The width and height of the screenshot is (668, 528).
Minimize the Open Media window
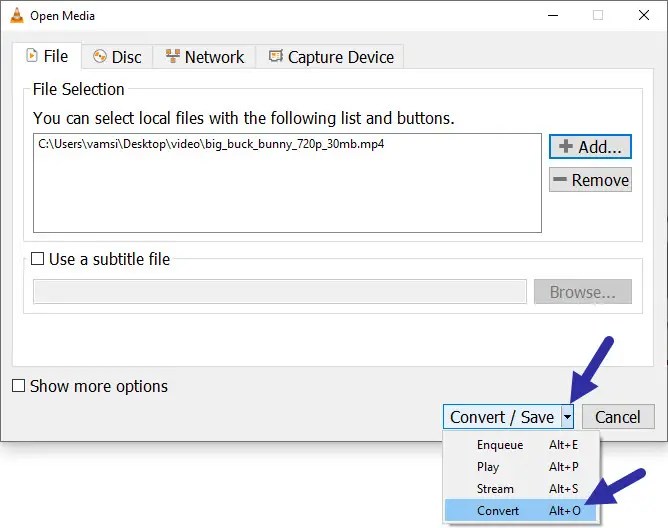tap(553, 15)
